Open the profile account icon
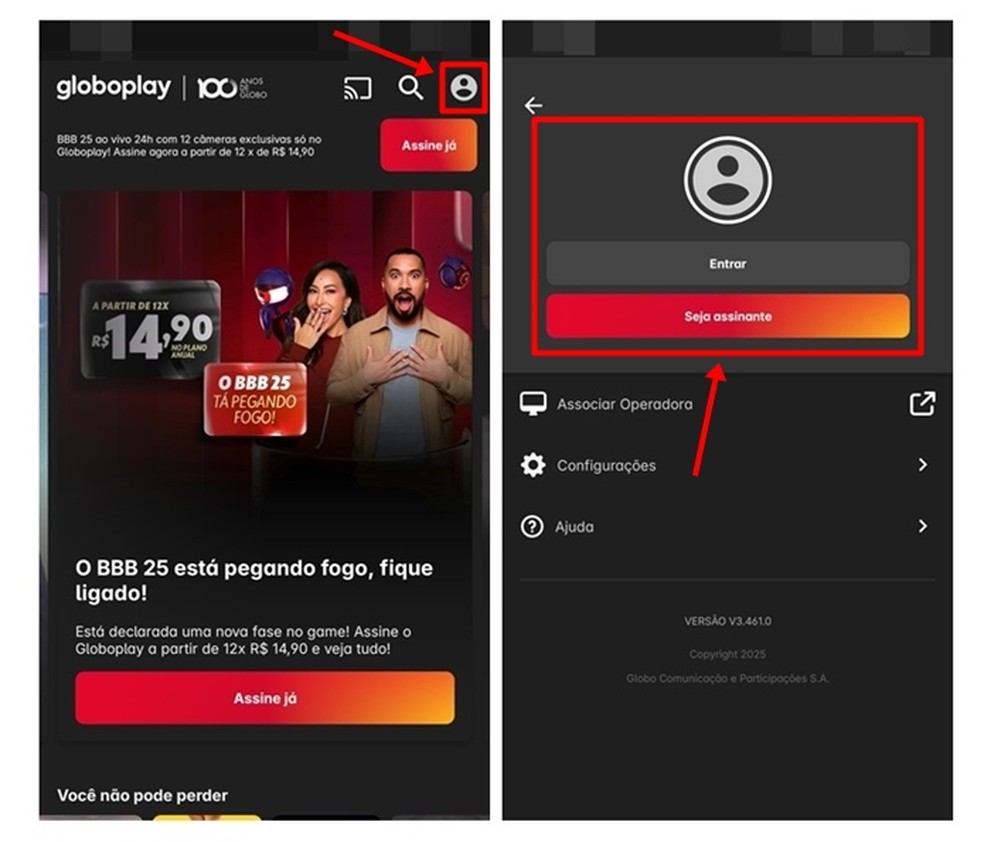The height and width of the screenshot is (842, 984). coord(464,87)
